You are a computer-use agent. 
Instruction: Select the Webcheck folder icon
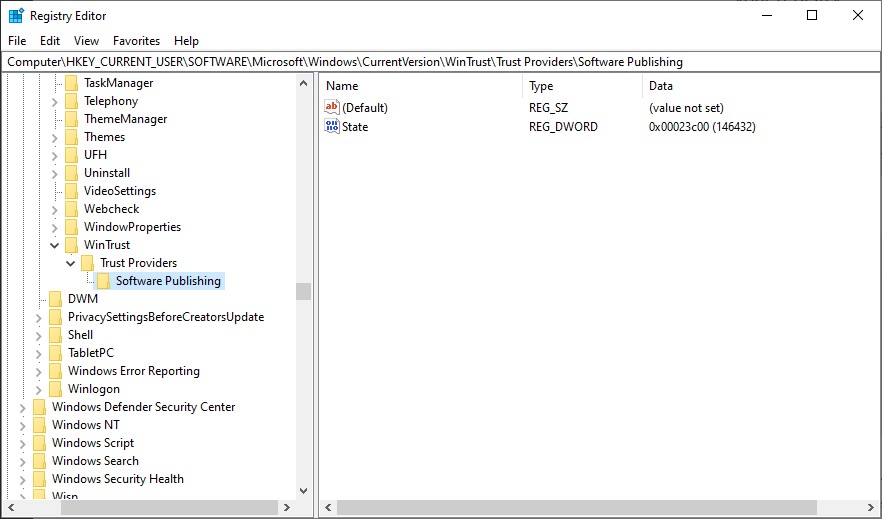(71, 209)
